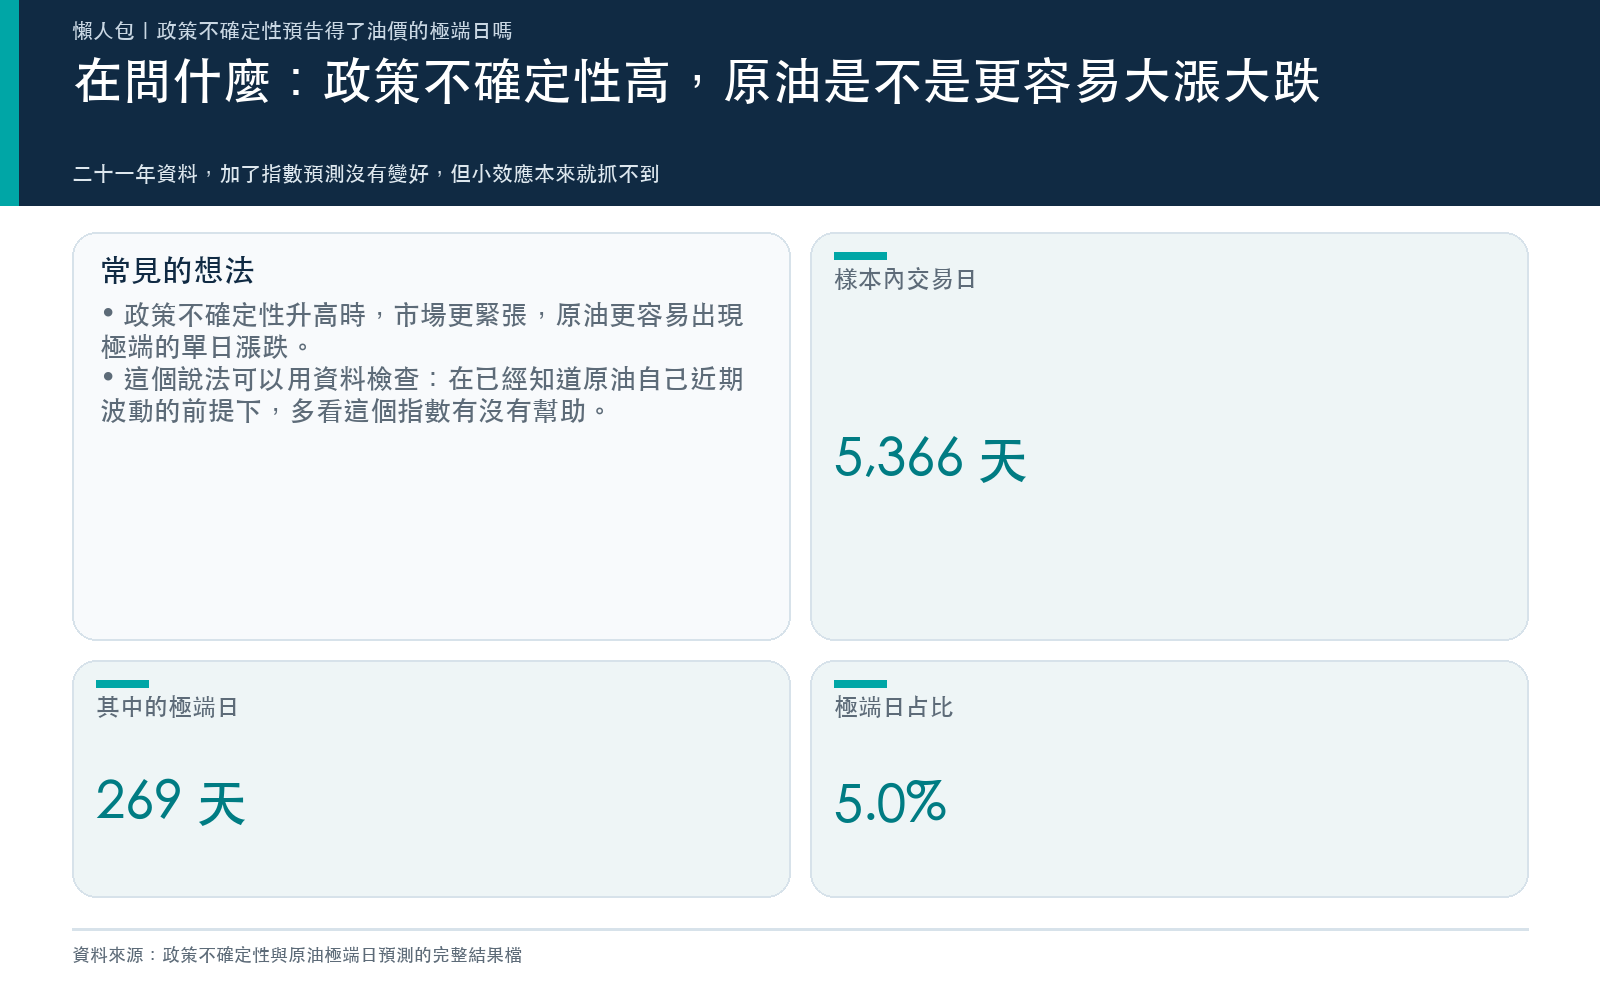
Task: Click the heading 常見的想法
Action: tap(178, 270)
